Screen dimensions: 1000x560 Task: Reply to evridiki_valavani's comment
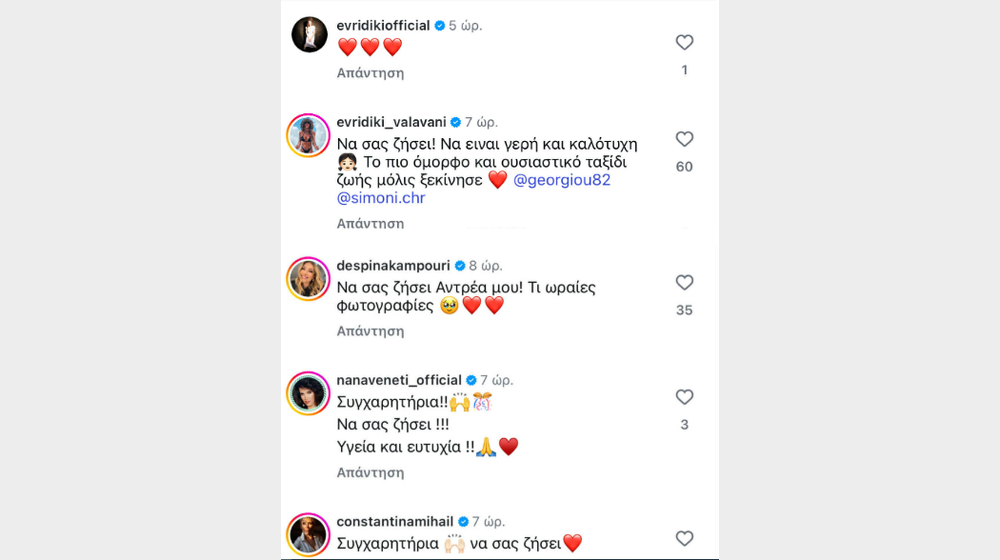[370, 224]
